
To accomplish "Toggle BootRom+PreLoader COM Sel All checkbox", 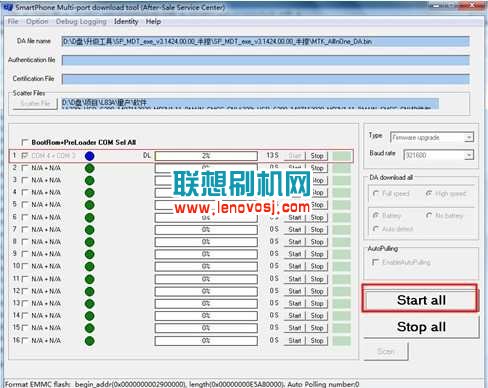I will coord(24,142).
